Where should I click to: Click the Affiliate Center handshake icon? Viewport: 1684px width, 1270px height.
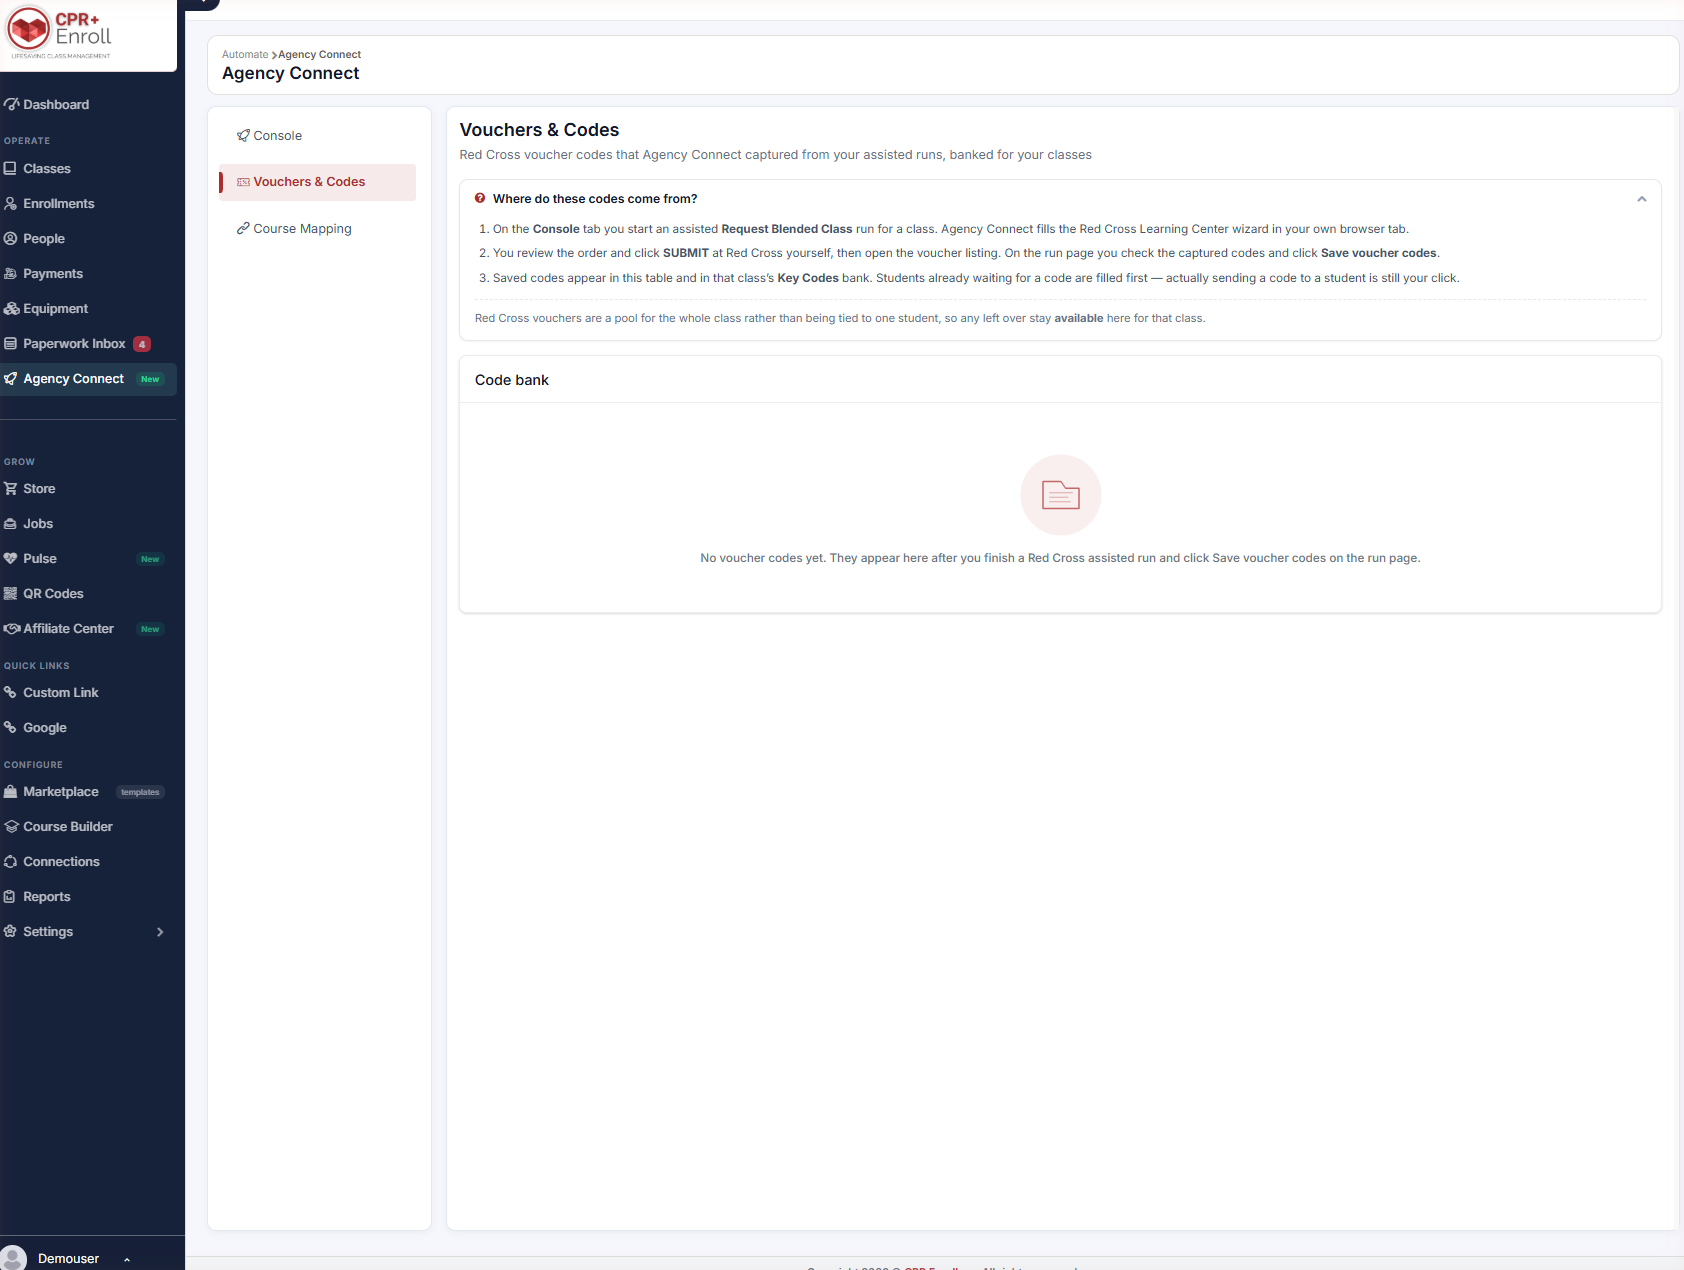tap(11, 628)
